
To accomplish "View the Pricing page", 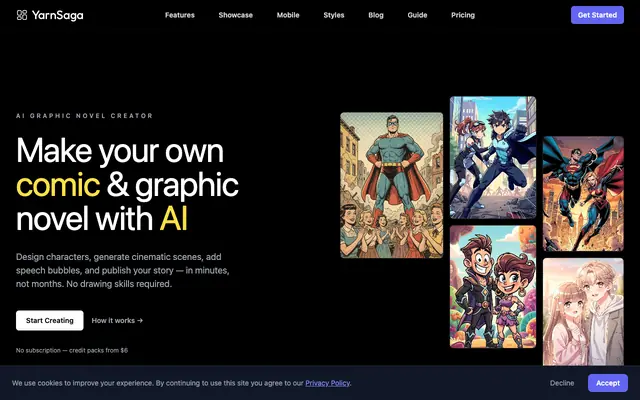I will tap(463, 15).
